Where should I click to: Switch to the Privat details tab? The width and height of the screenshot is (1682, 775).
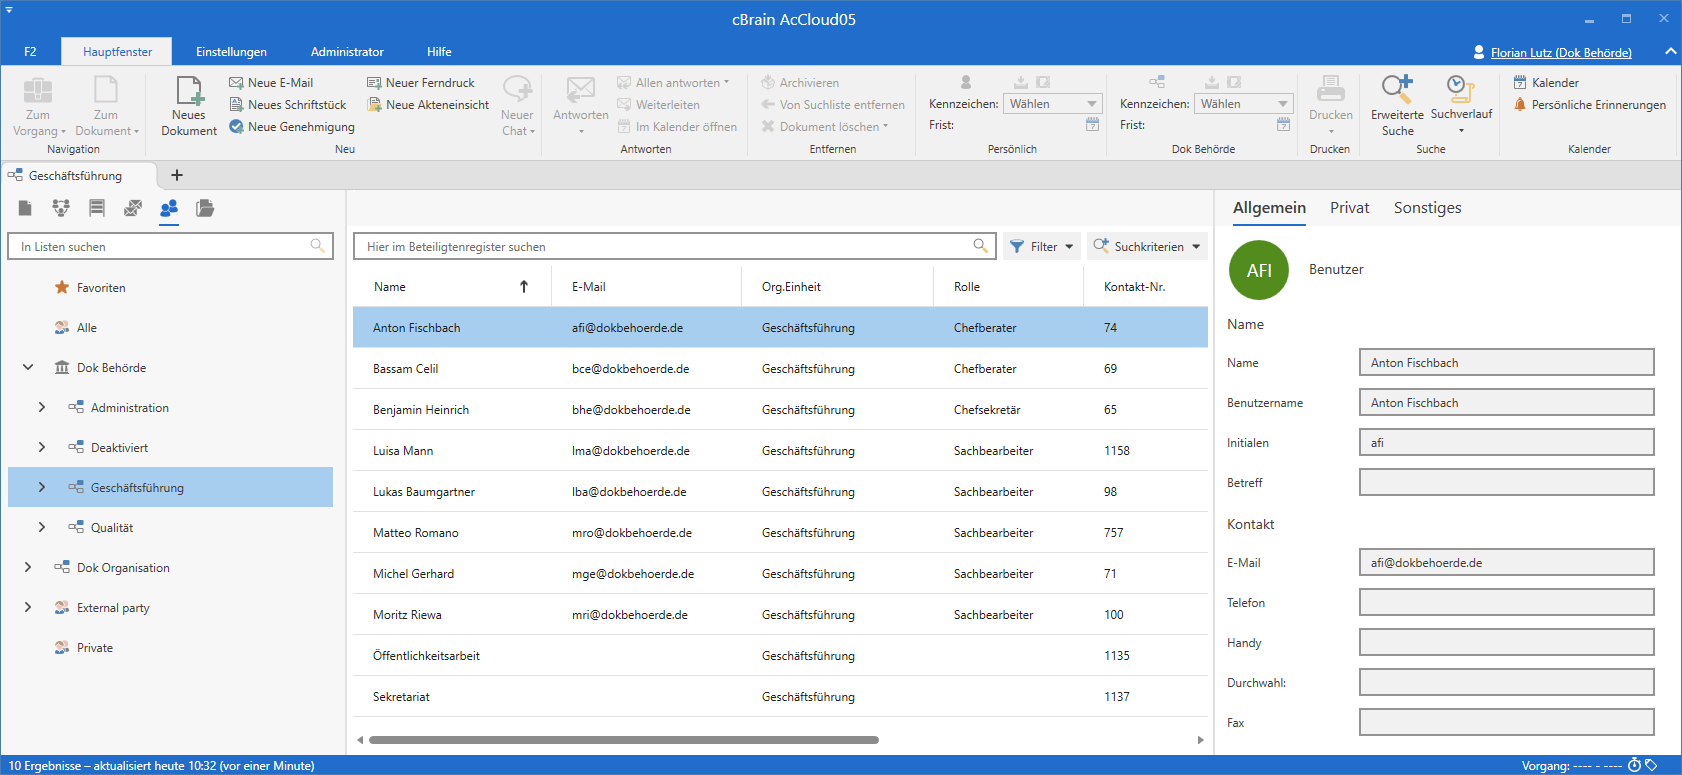coord(1349,208)
